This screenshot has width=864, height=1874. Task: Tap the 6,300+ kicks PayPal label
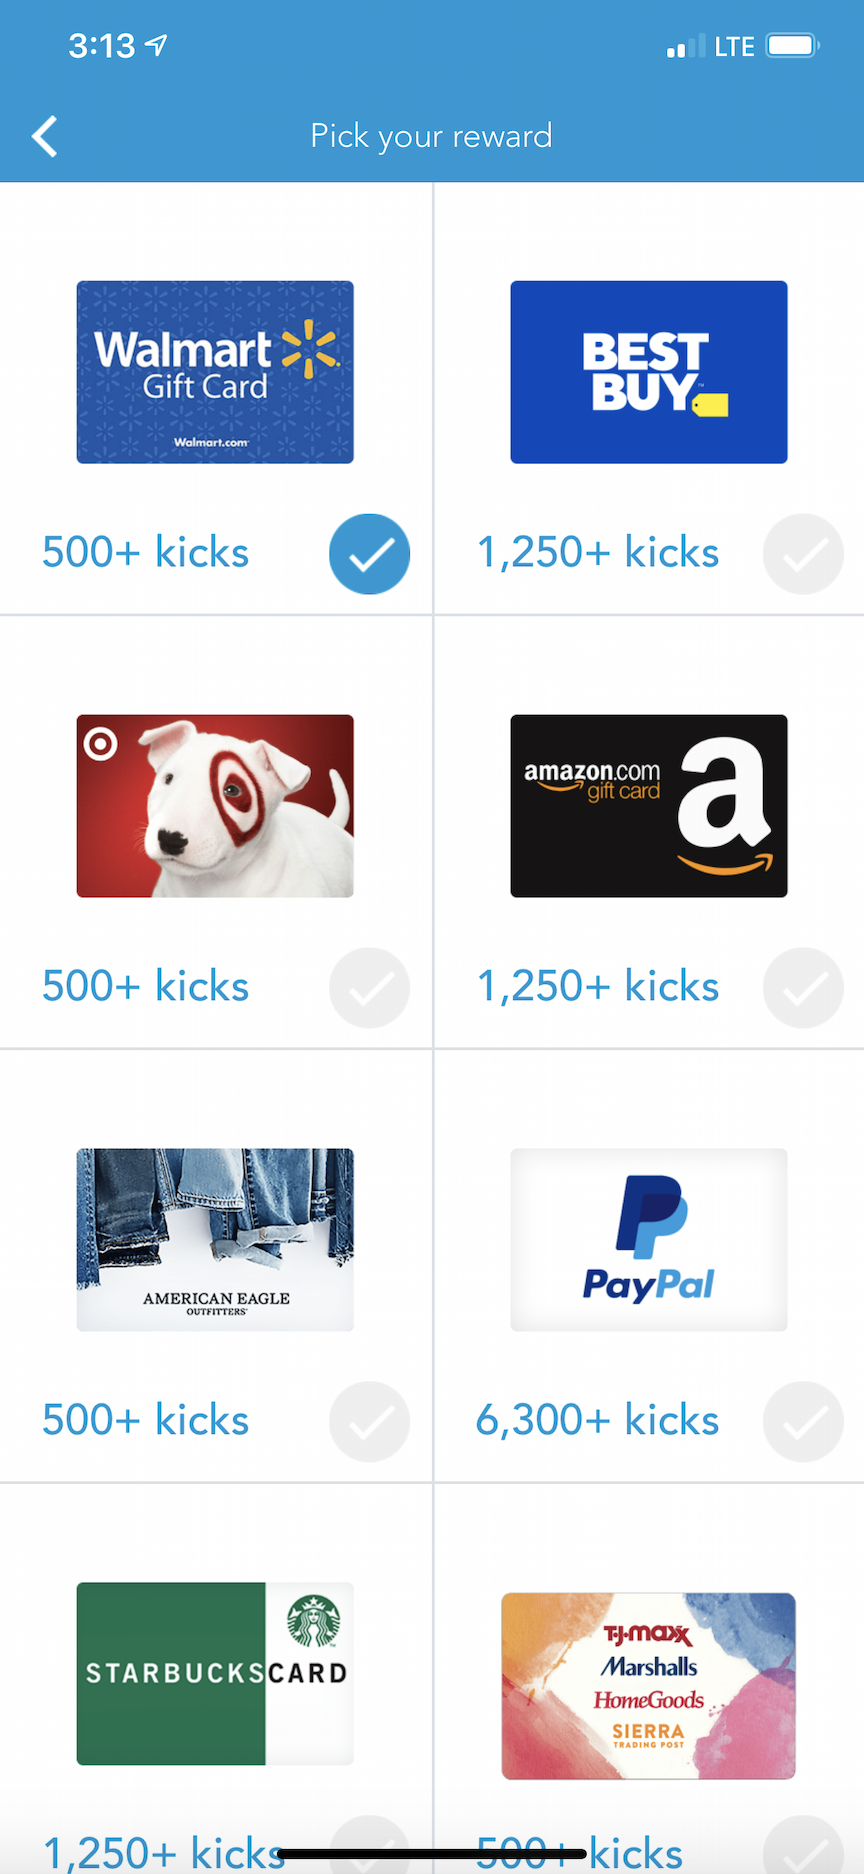click(597, 1420)
